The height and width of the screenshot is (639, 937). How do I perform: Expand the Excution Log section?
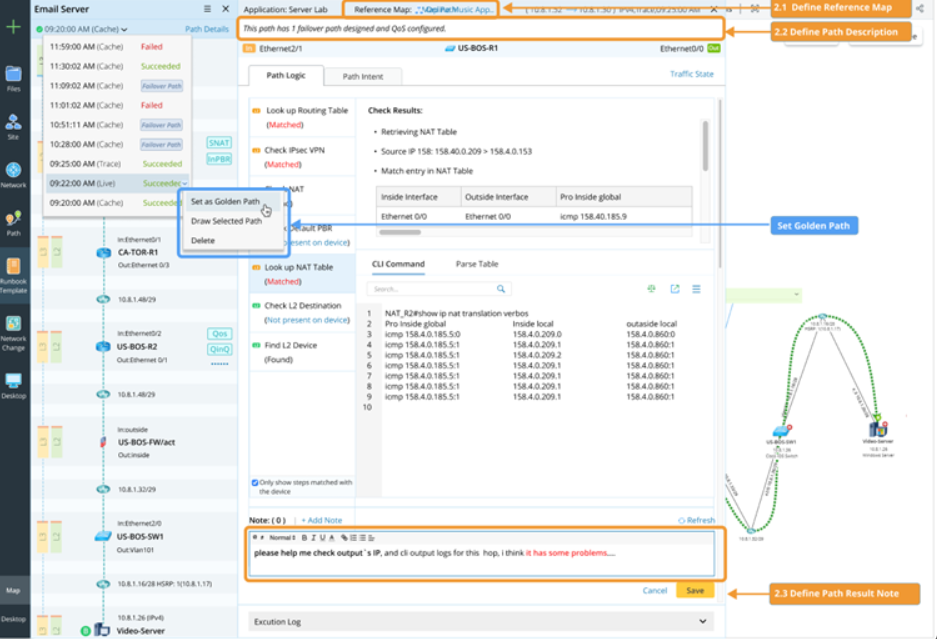coord(481,622)
